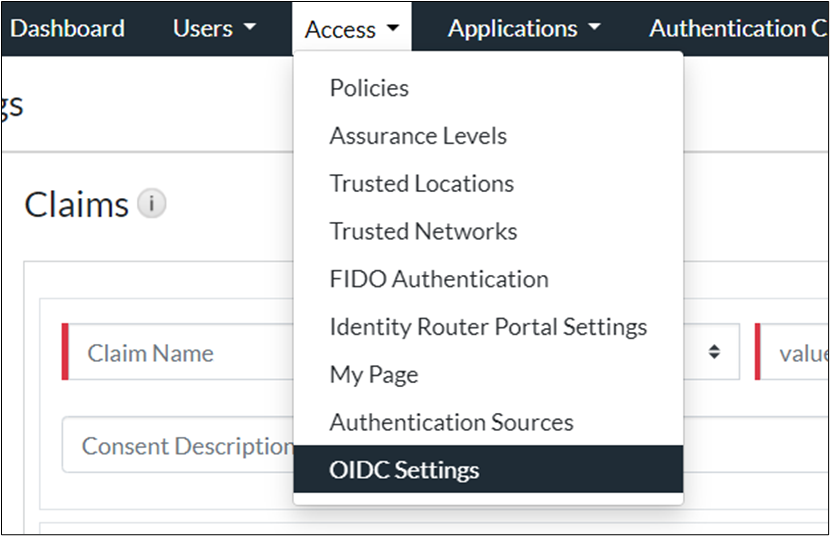The width and height of the screenshot is (830, 536).
Task: Focus the value input field
Action: coord(800,353)
